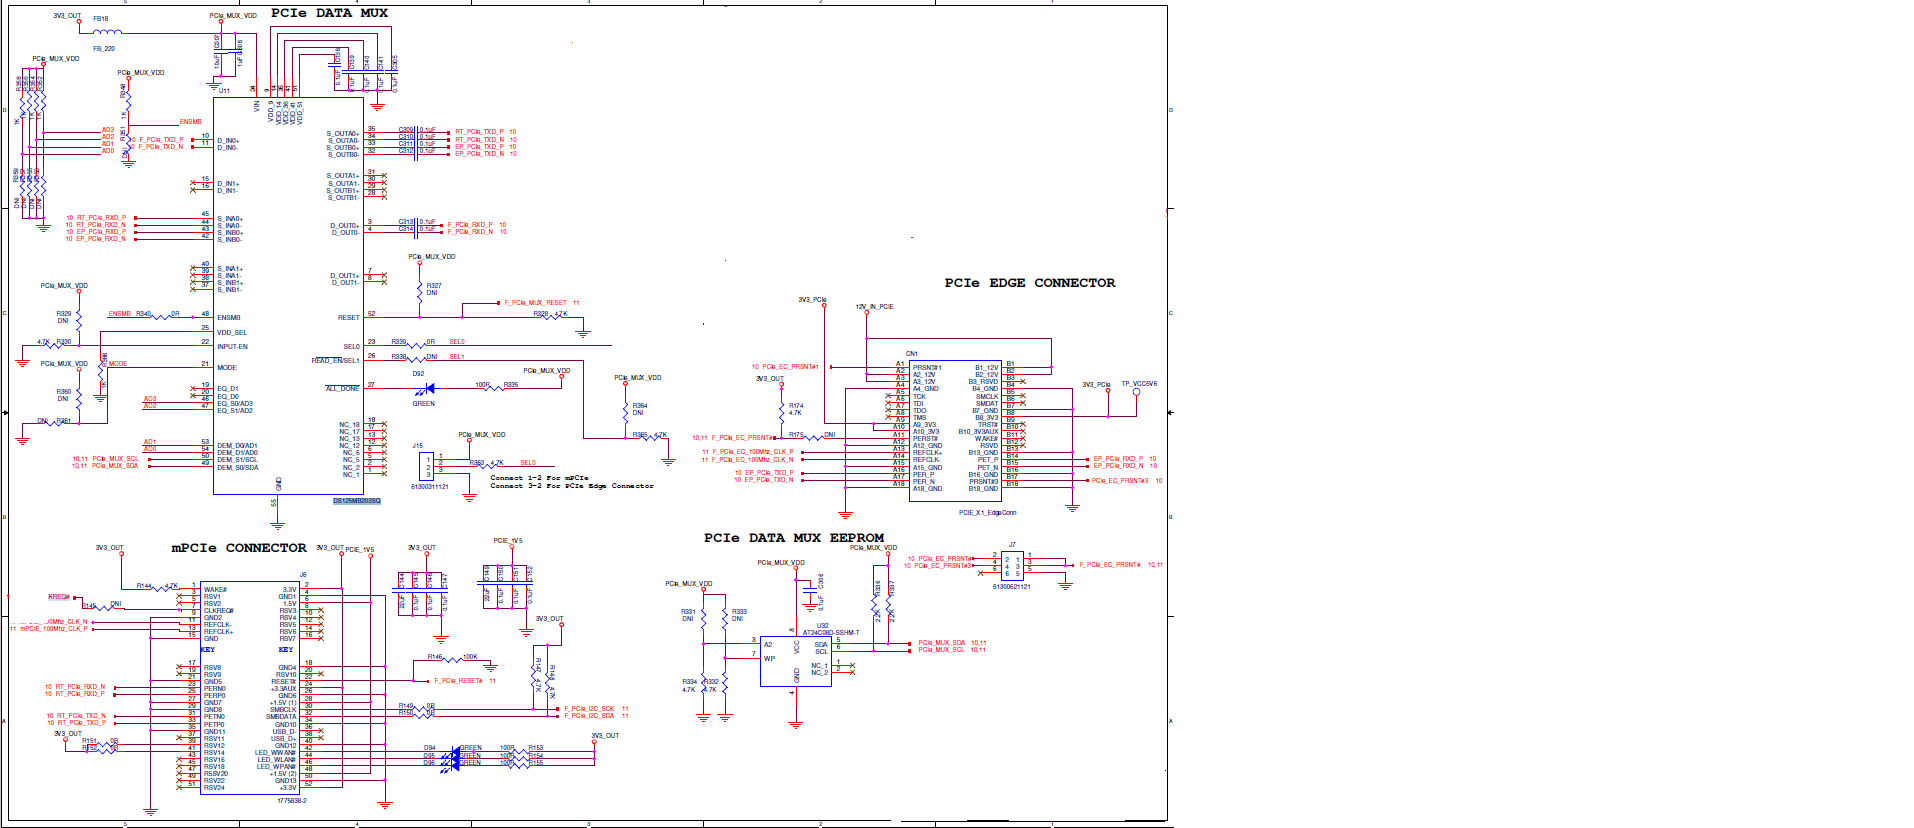Select the 'CN1' reference designator

[912, 354]
